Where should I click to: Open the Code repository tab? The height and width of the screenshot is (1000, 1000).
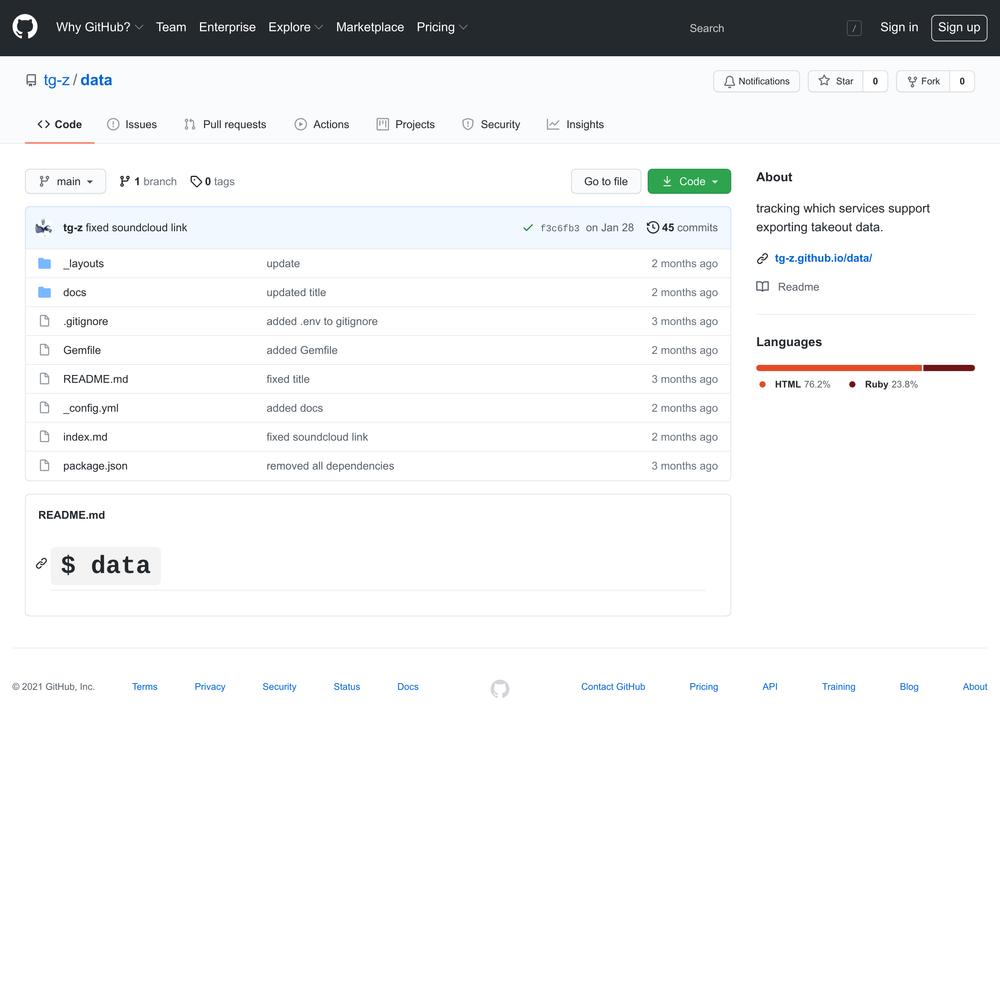(x=60, y=124)
